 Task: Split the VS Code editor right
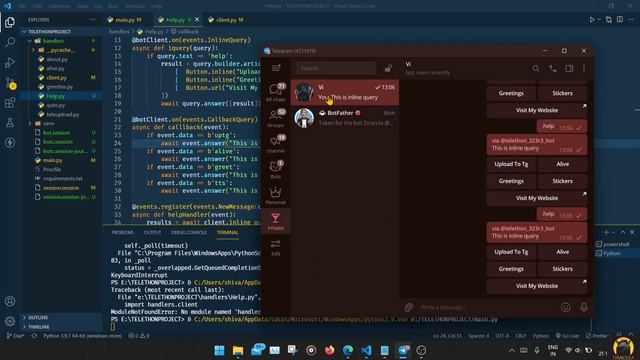coord(620,20)
